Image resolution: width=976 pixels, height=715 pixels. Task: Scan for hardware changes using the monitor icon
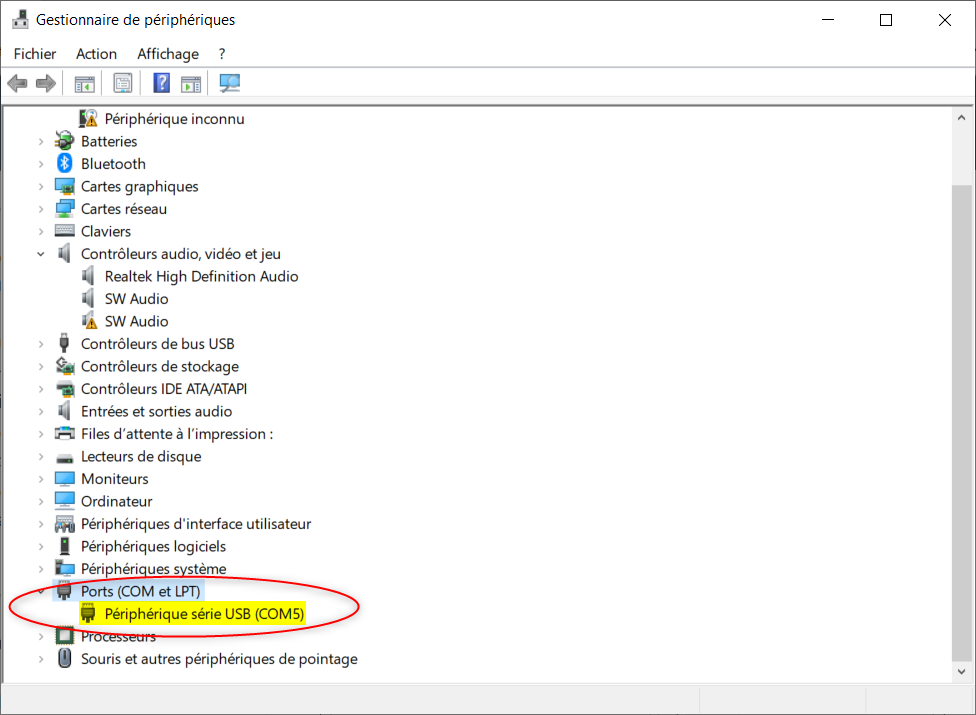click(230, 84)
